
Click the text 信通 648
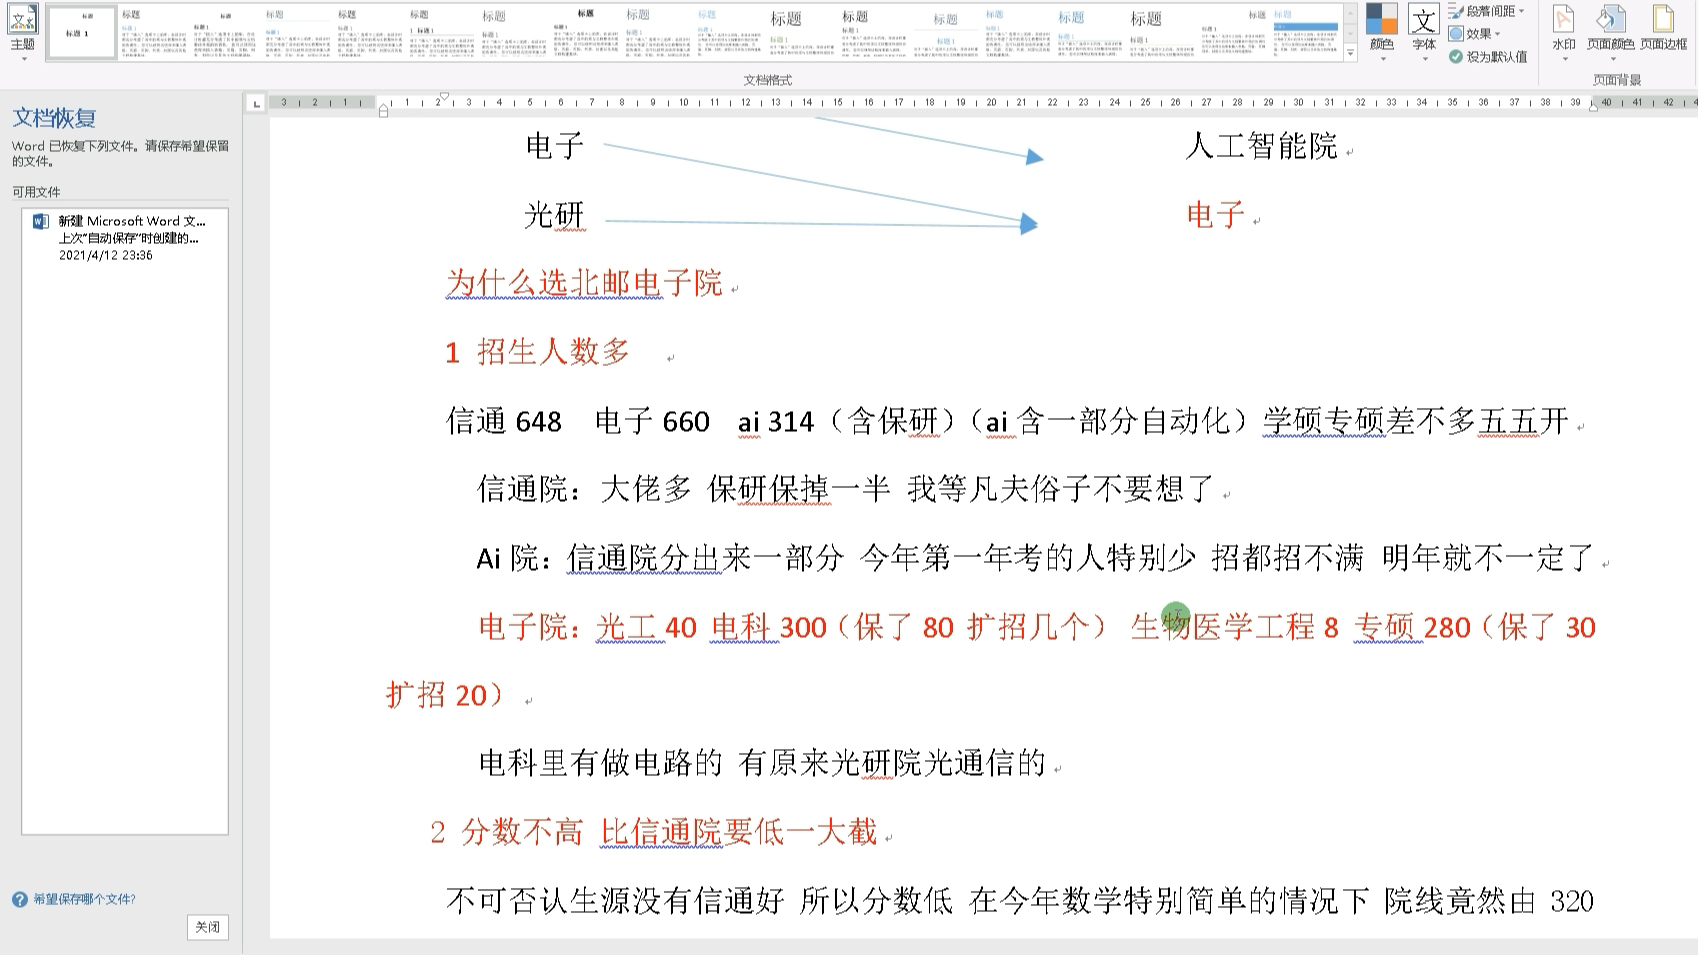point(504,421)
